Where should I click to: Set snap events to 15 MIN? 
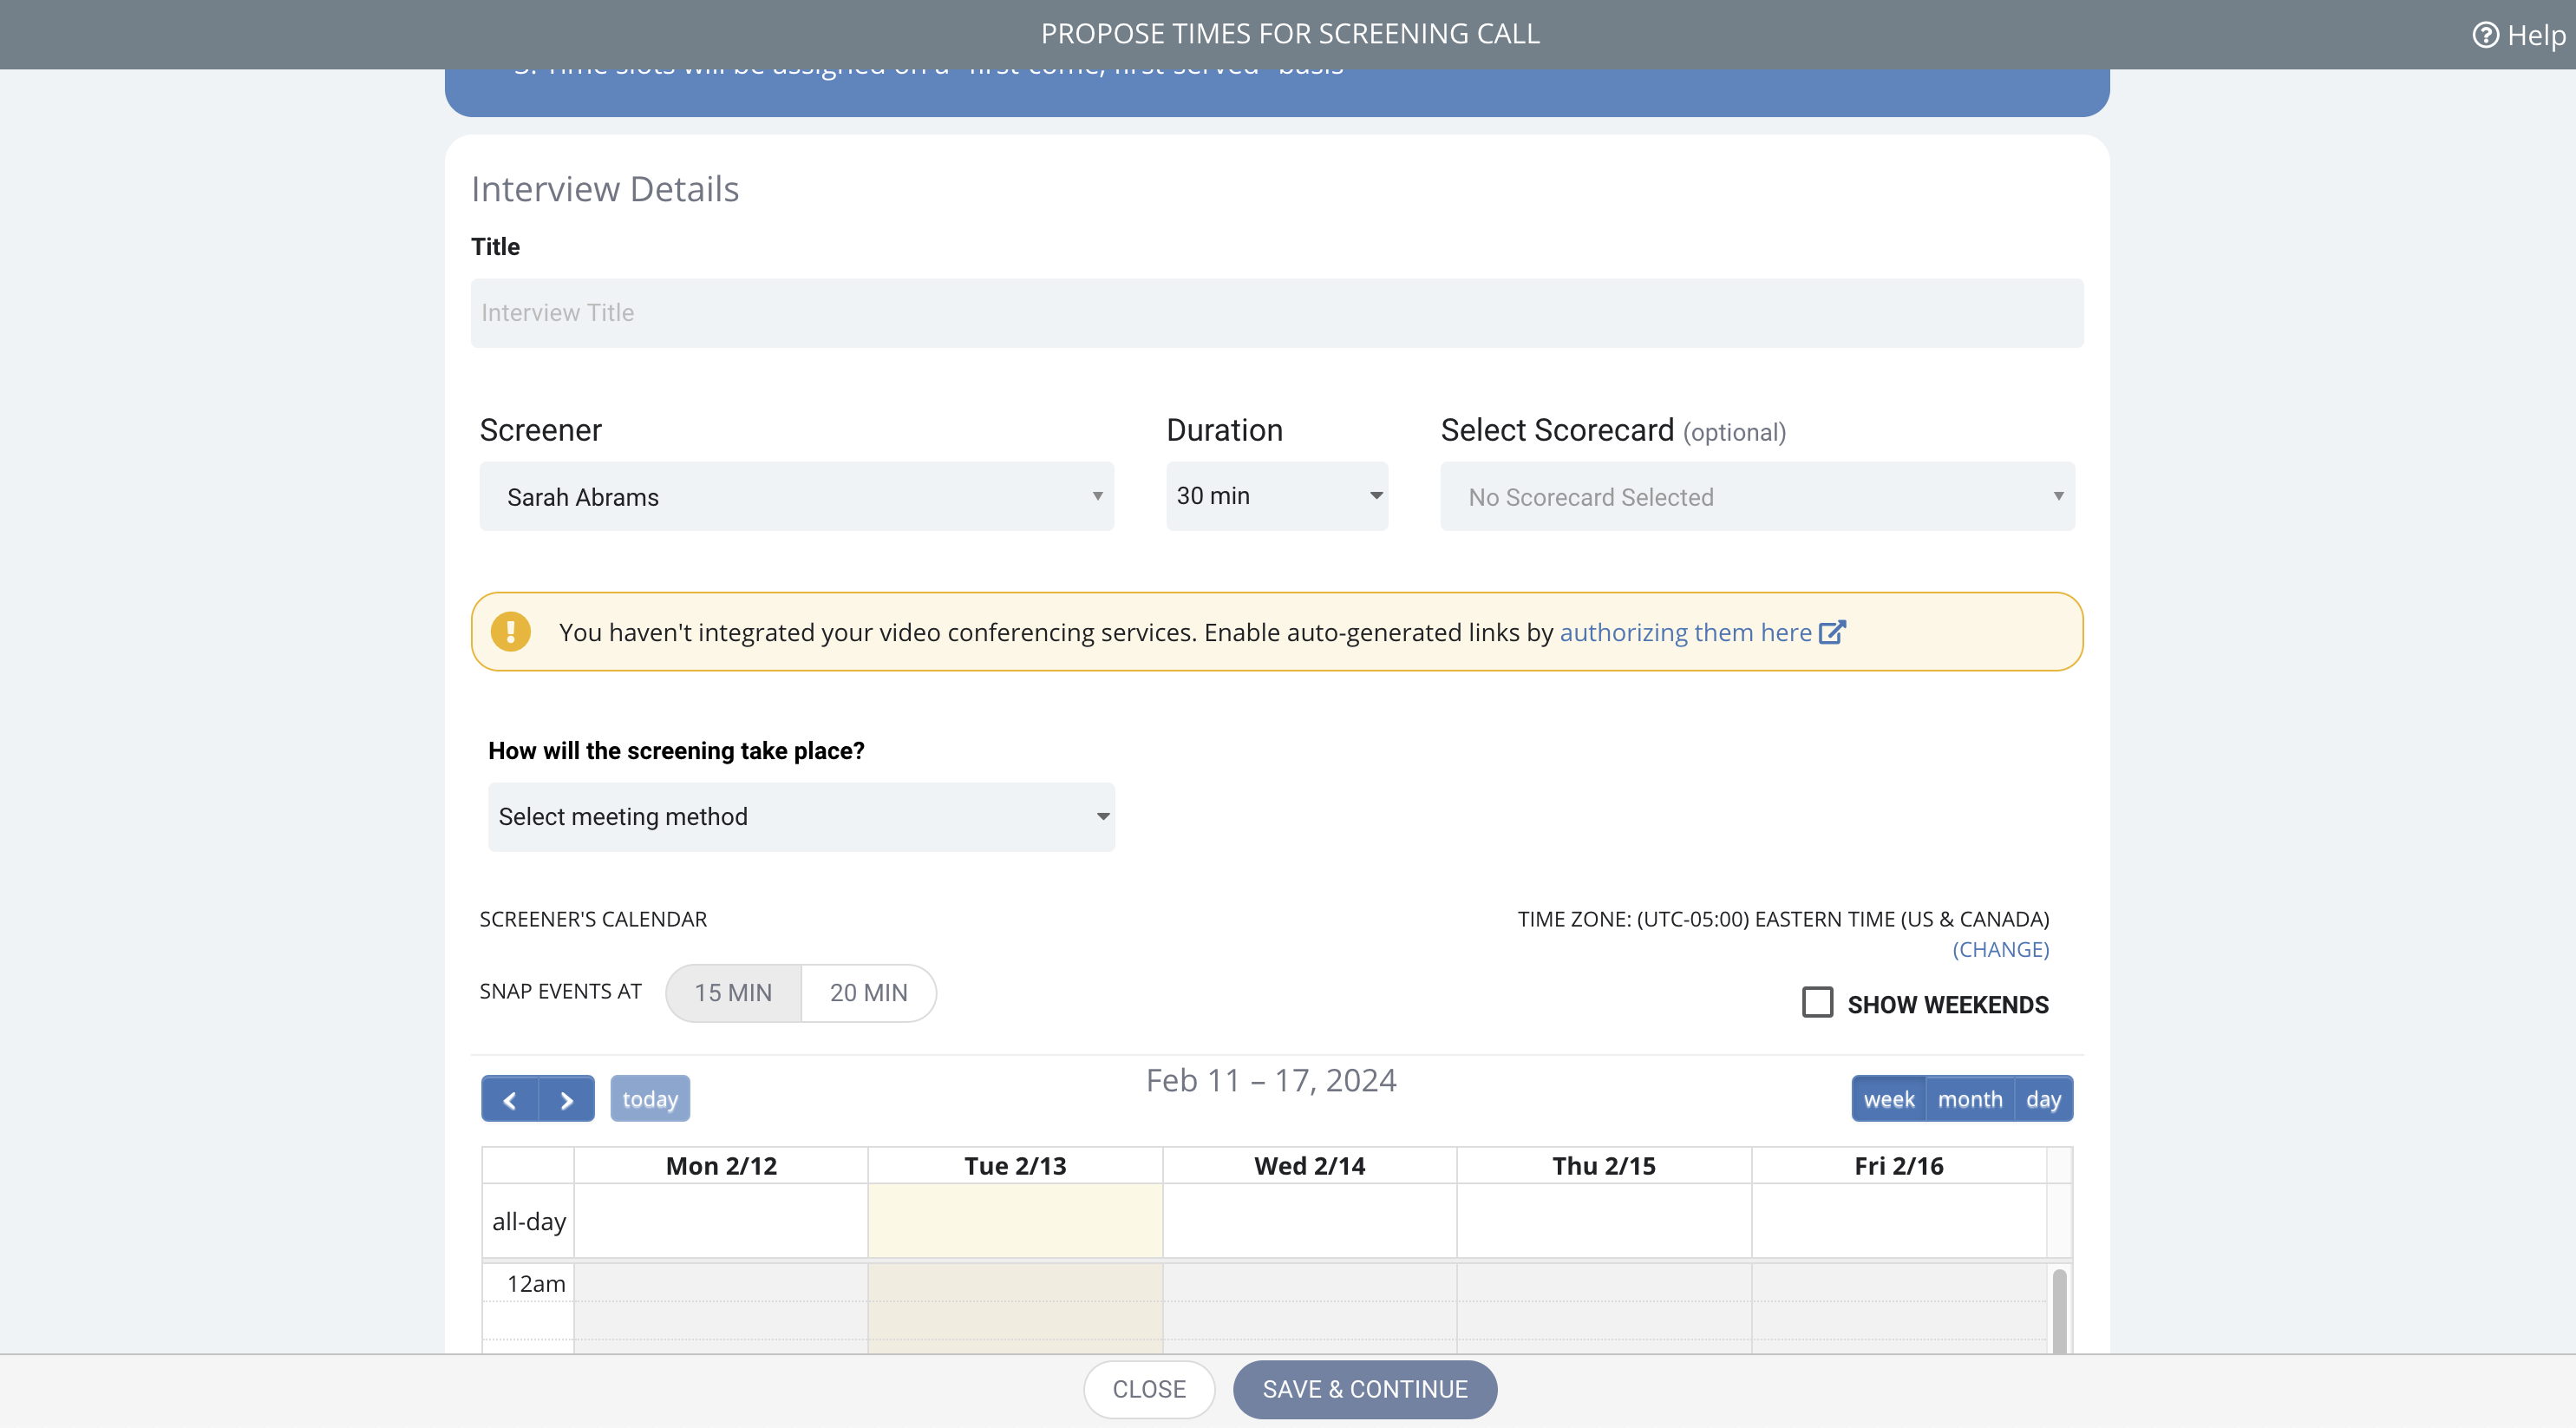click(x=733, y=993)
